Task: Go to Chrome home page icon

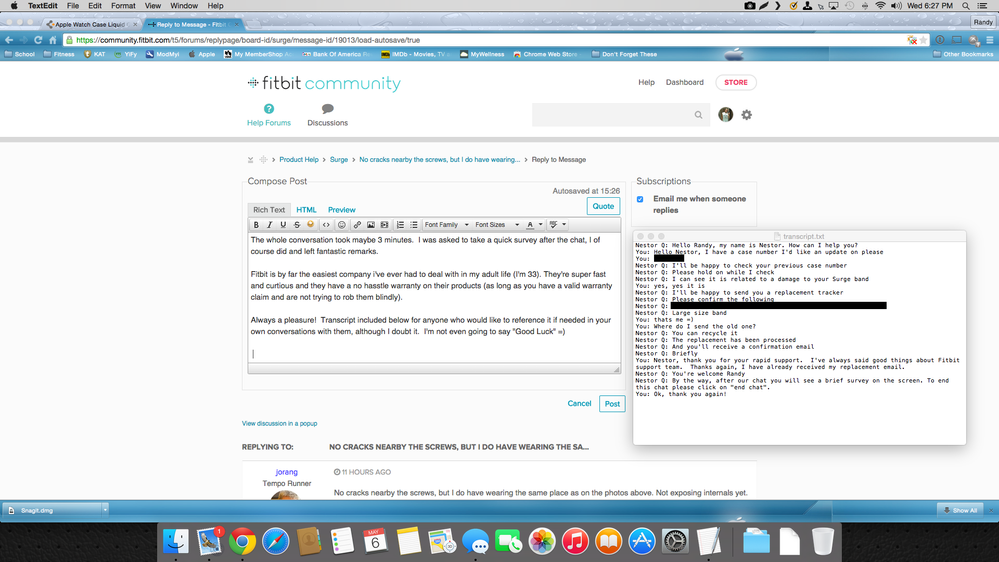Action: point(53,40)
